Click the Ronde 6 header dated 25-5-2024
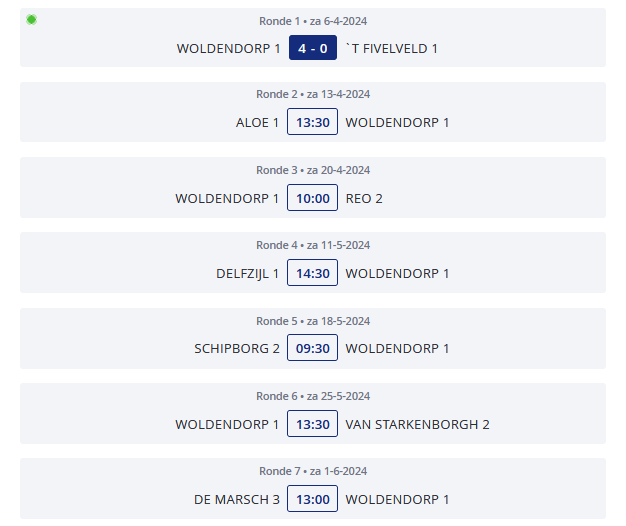The height and width of the screenshot is (526, 626). pos(313,396)
